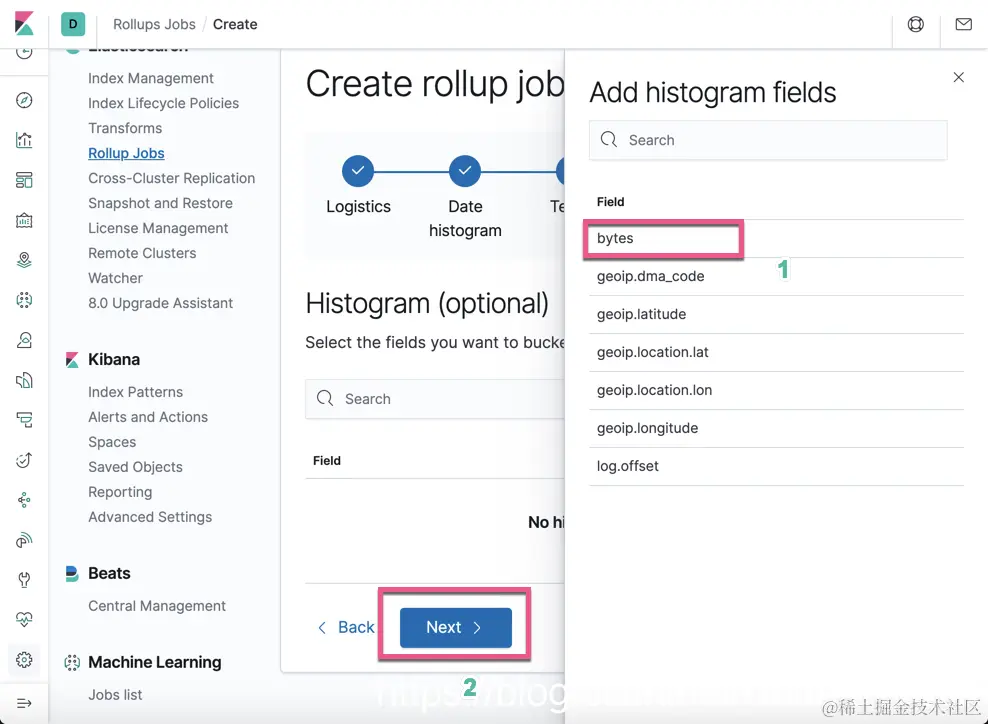Screen dimensions: 988x724
Task: Focus the flyout Search field
Action: pos(767,140)
